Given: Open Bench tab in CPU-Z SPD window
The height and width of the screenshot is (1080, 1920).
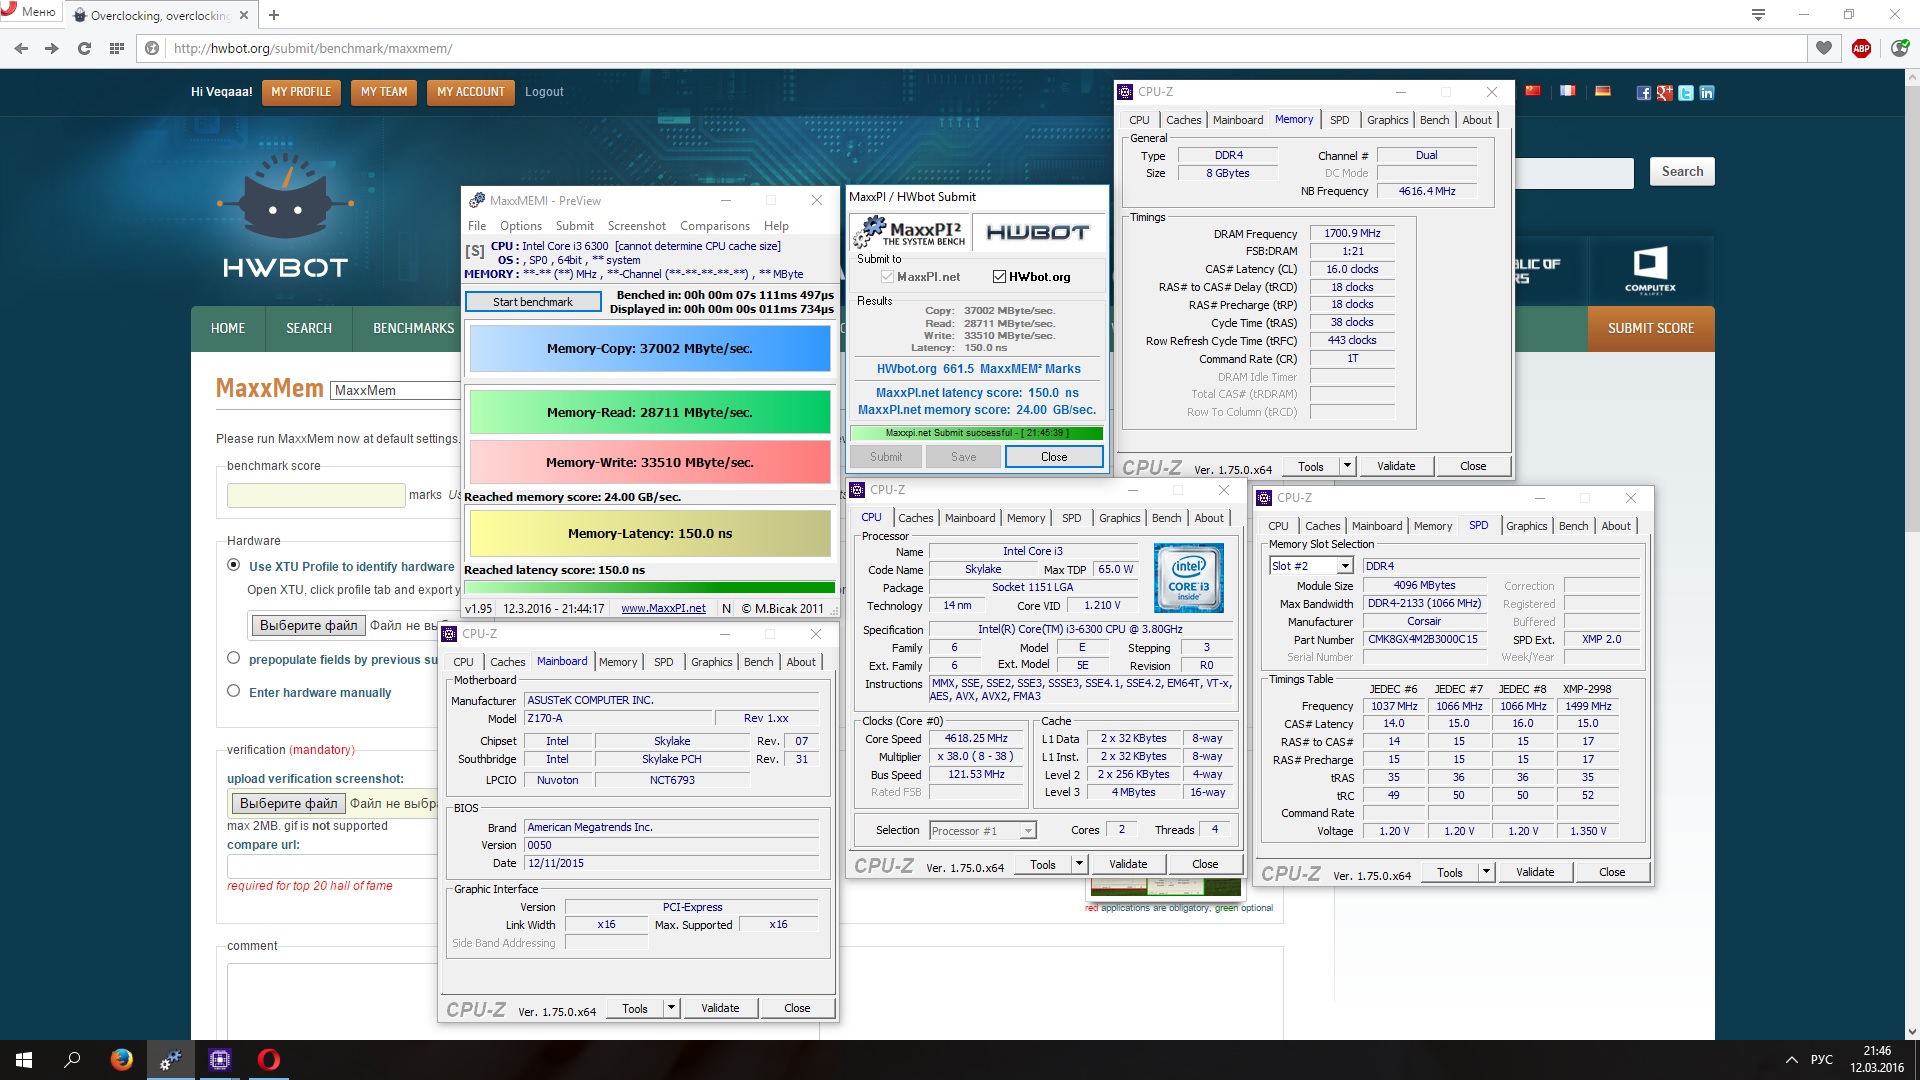Looking at the screenshot, I should pos(1573,526).
